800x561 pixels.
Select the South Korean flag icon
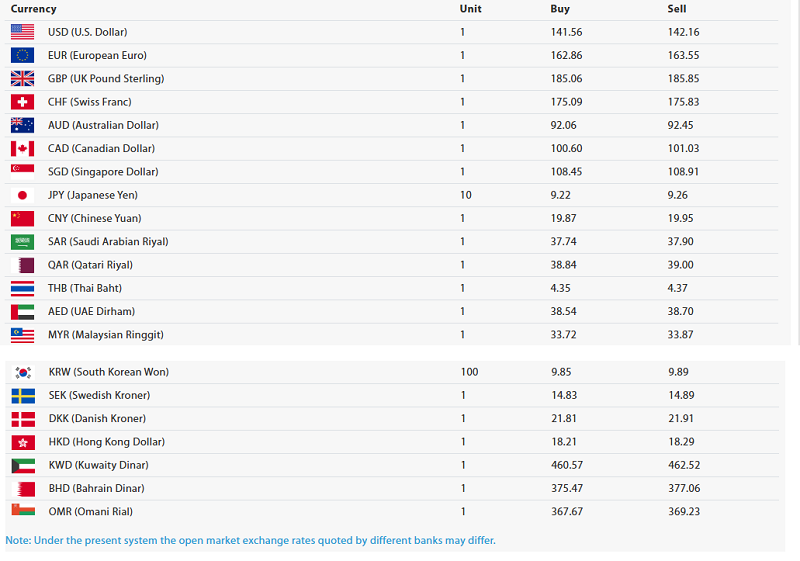[x=22, y=372]
